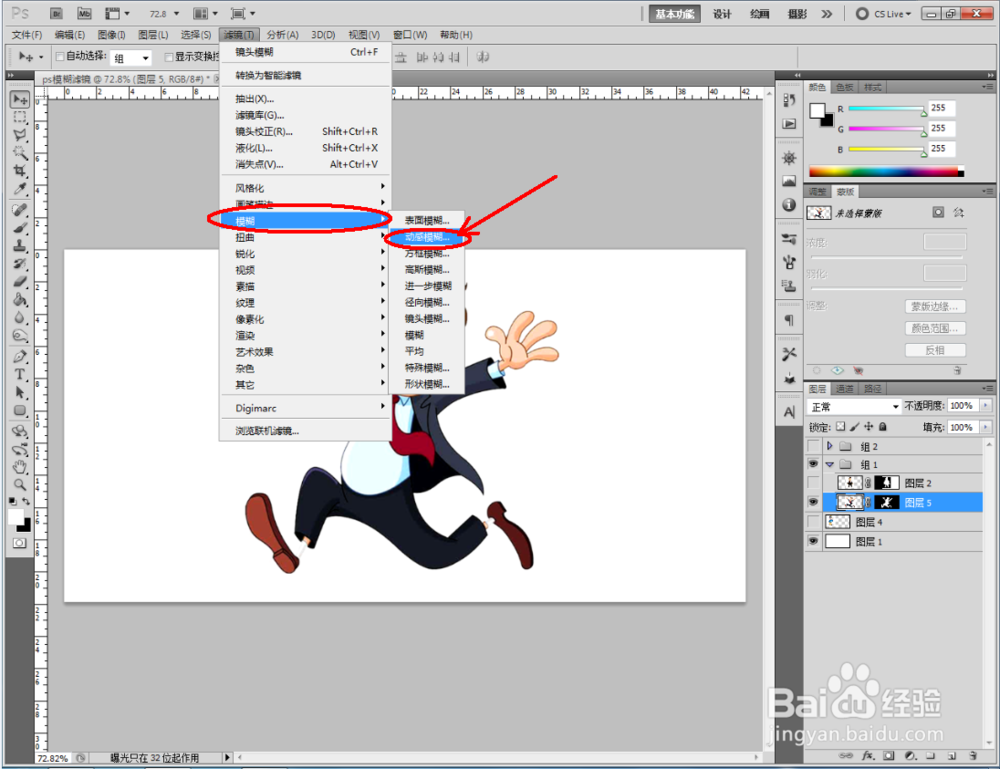Select the Crop tool
Image resolution: width=1000 pixels, height=769 pixels.
coord(20,171)
